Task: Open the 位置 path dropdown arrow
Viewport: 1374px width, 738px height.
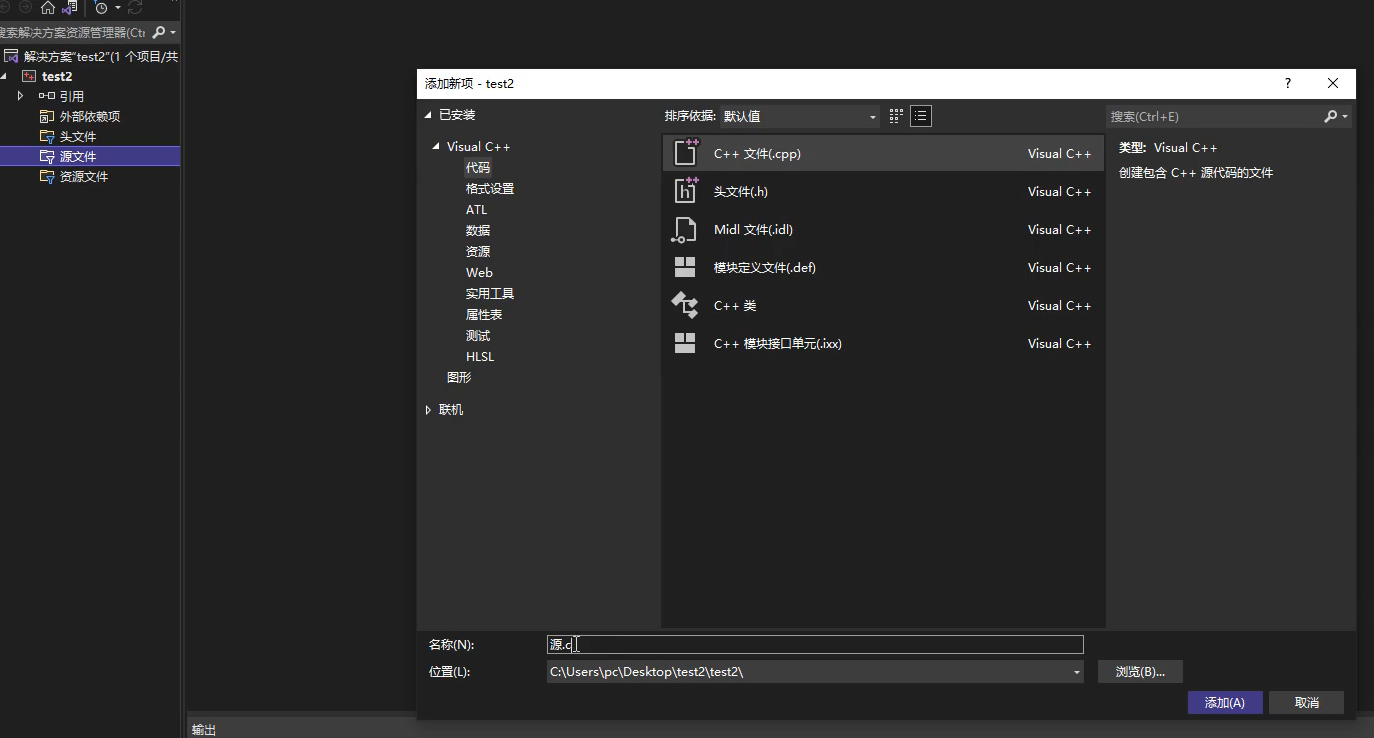Action: [x=1077, y=671]
